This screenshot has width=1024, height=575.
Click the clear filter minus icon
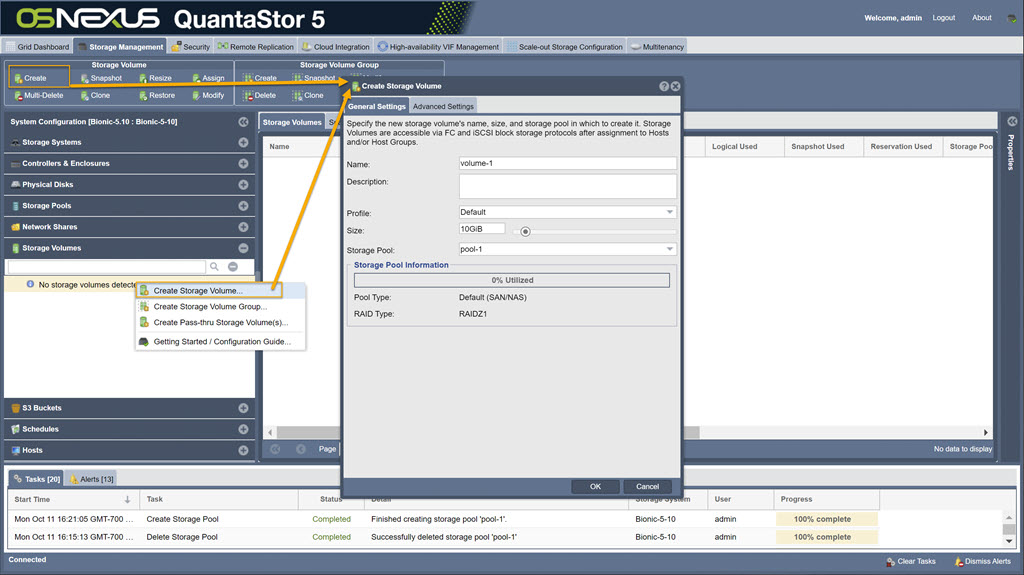click(232, 267)
